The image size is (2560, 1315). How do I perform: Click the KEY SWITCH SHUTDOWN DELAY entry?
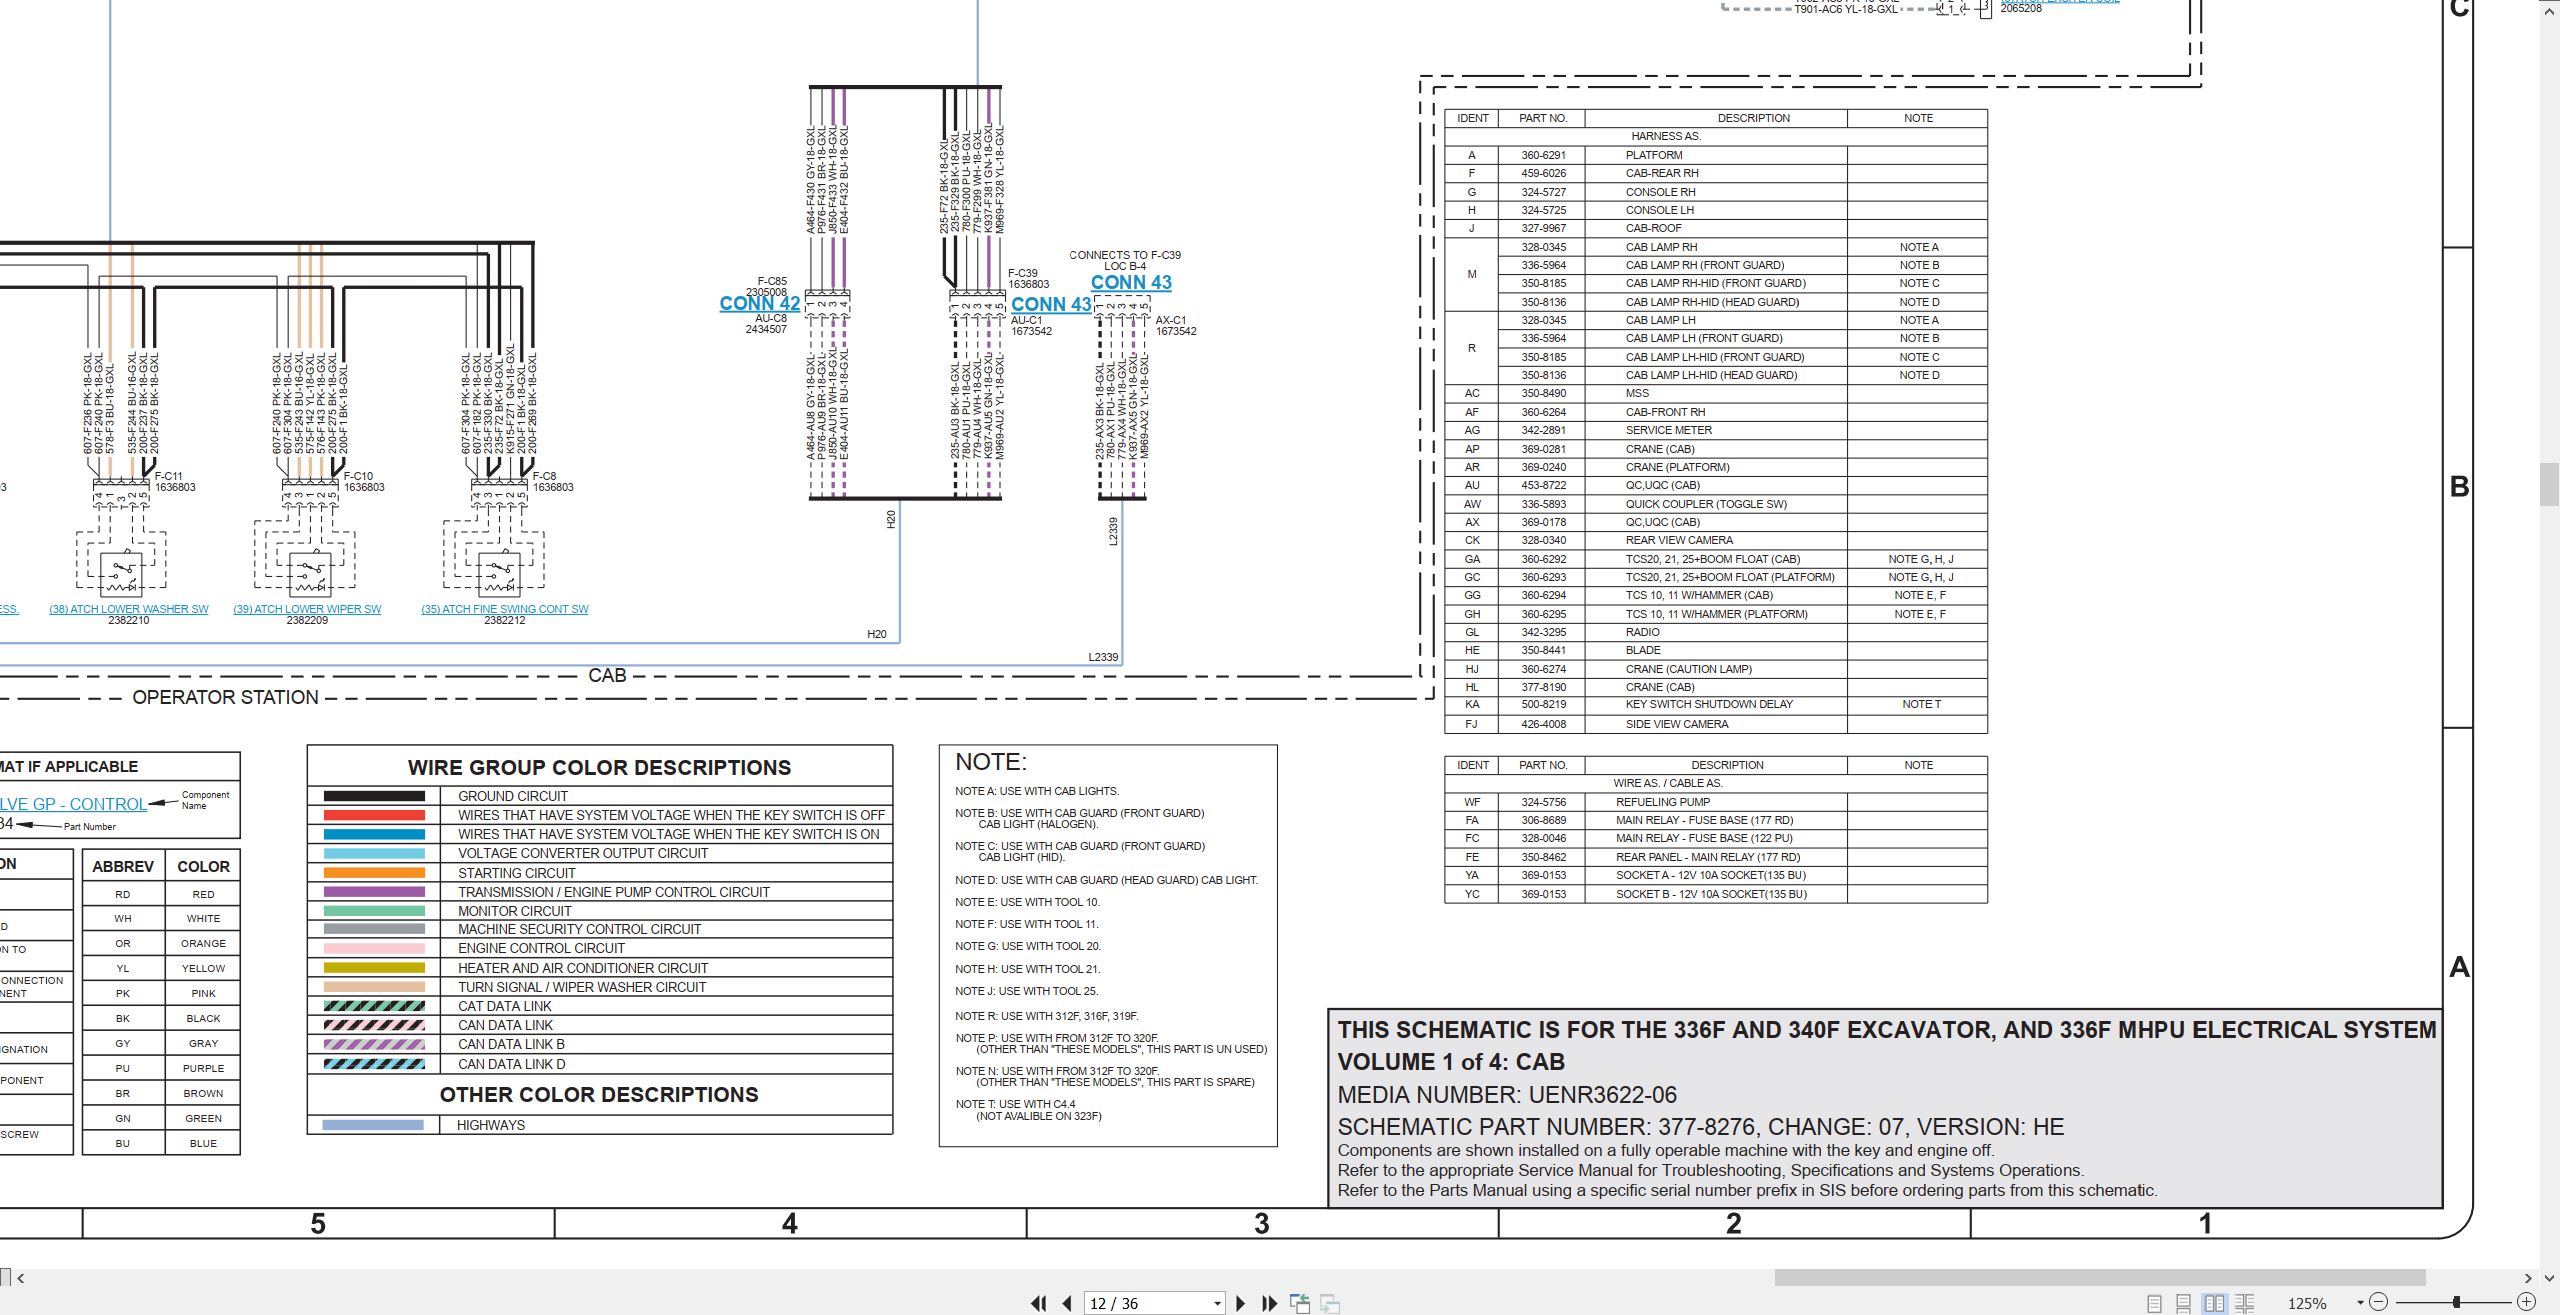pos(1709,704)
